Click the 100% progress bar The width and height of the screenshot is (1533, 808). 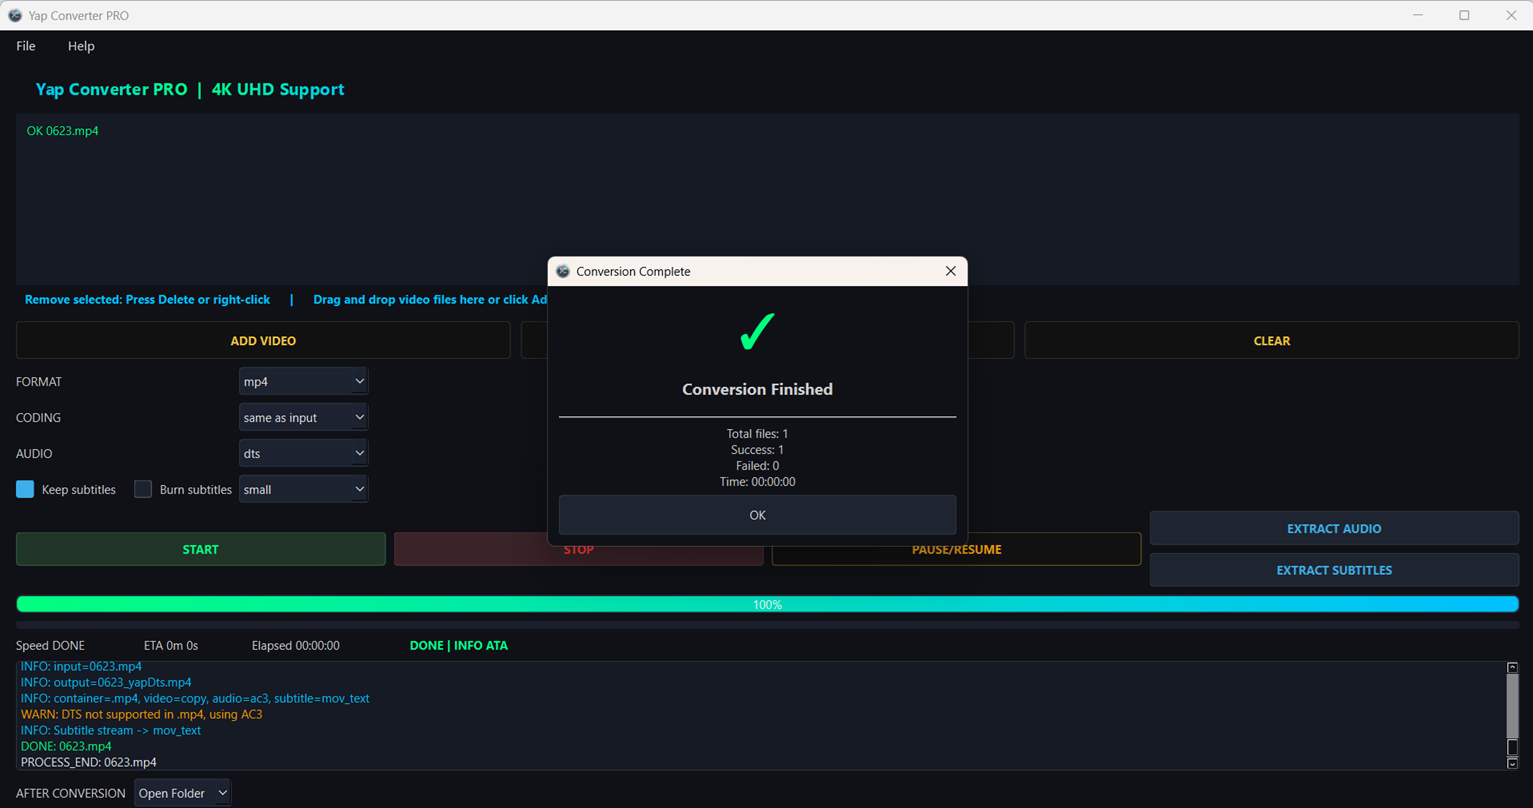tap(767, 604)
